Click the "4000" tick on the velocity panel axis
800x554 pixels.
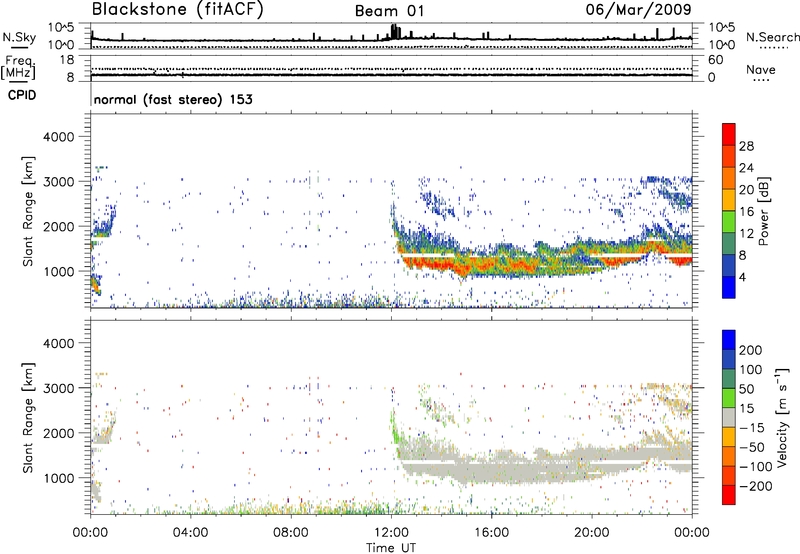click(59, 343)
